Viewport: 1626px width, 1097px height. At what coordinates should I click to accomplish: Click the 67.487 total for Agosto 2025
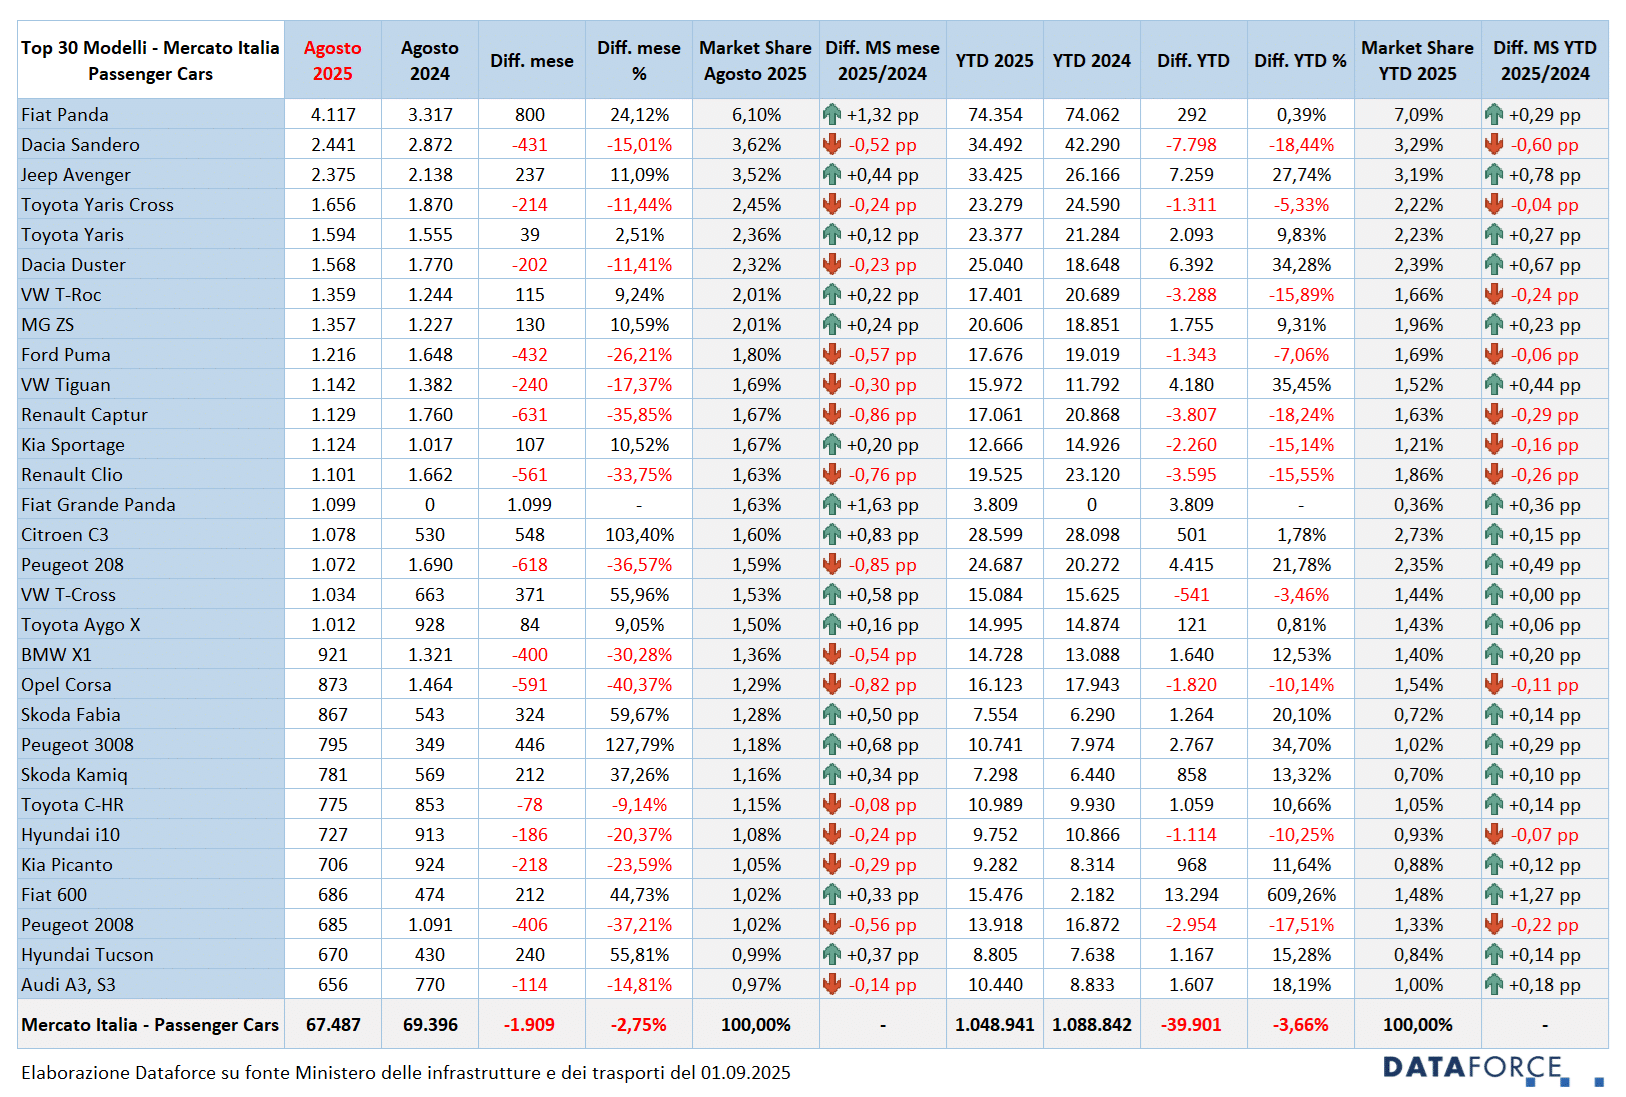(333, 1025)
